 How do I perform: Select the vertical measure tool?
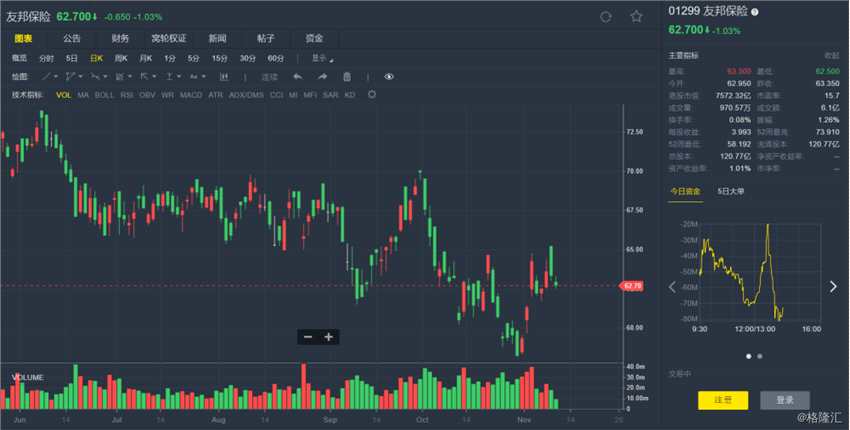tap(169, 76)
